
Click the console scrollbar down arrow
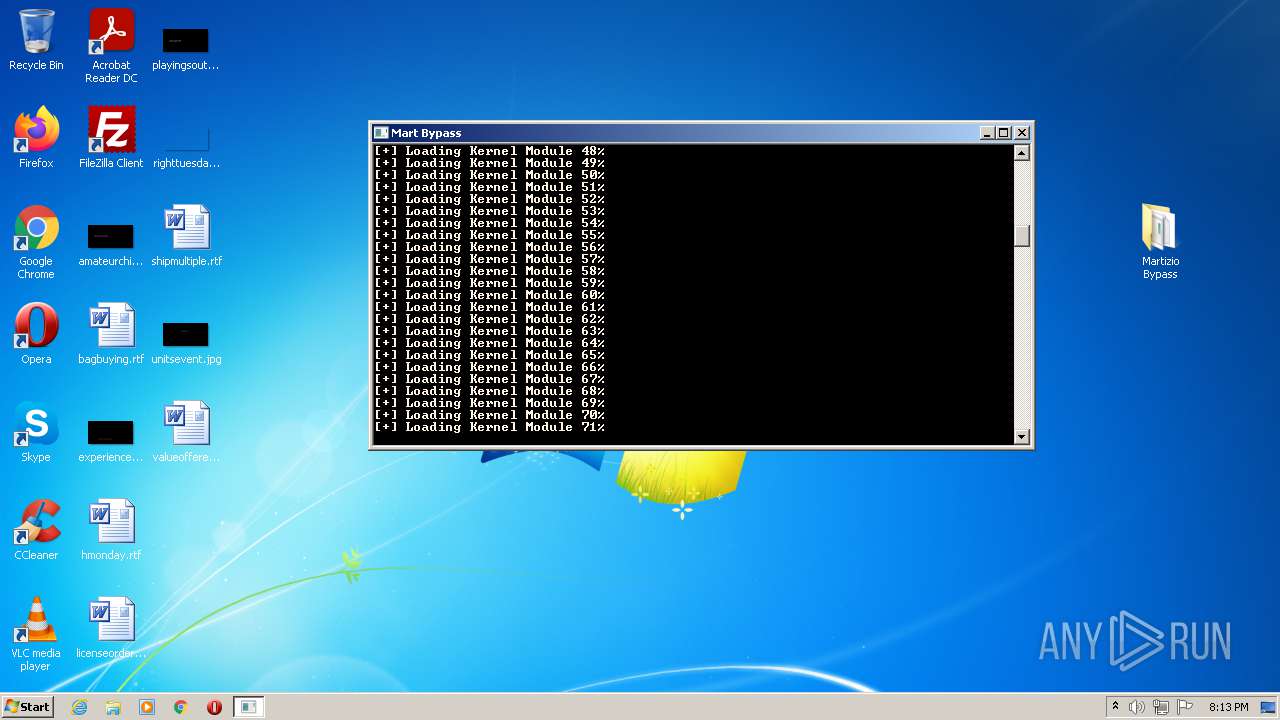click(1021, 436)
